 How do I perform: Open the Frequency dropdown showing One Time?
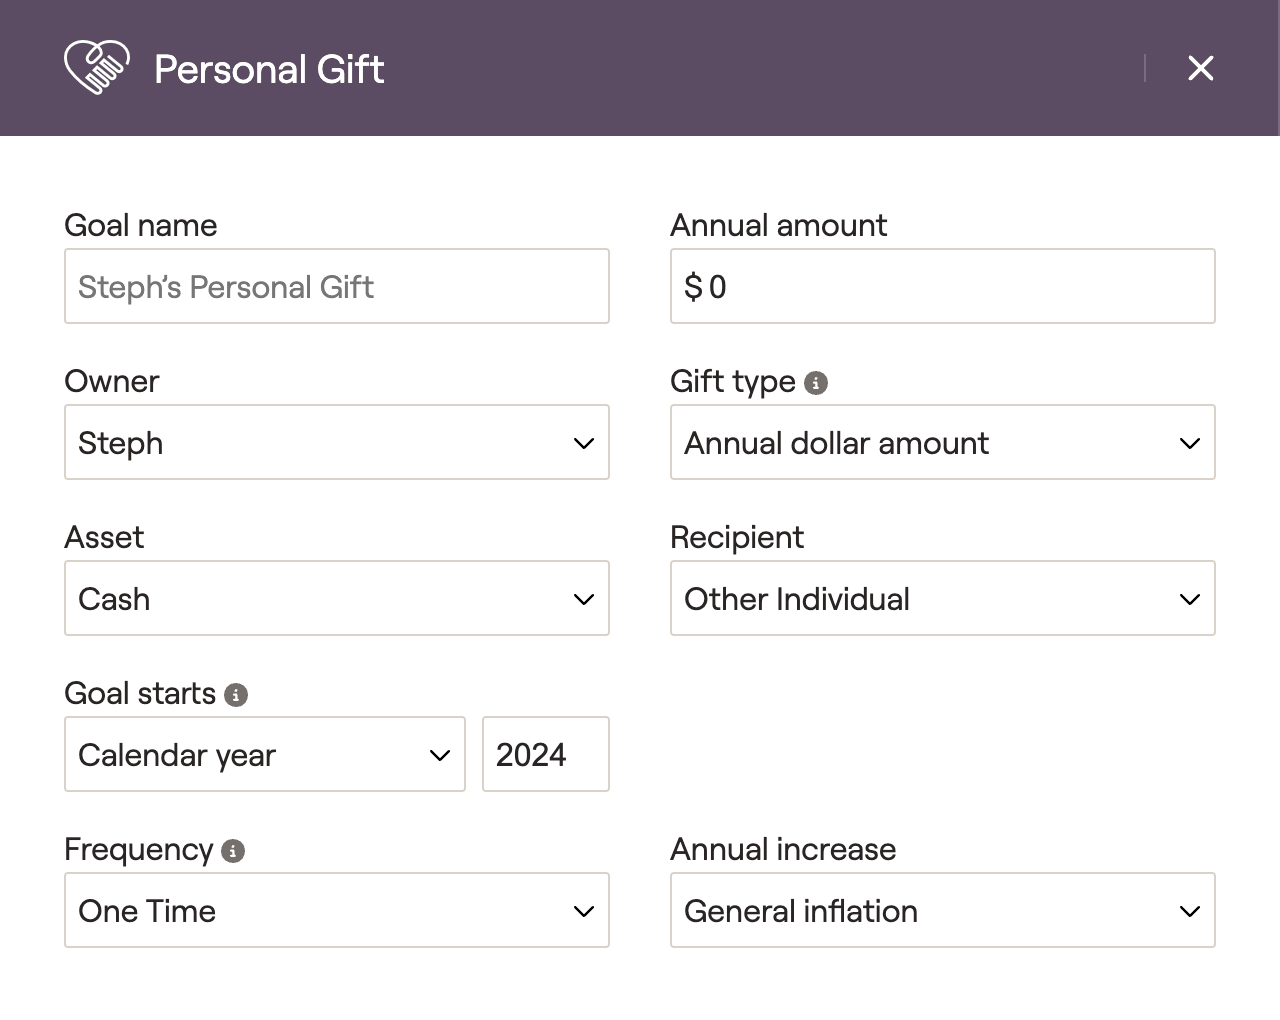tap(336, 910)
